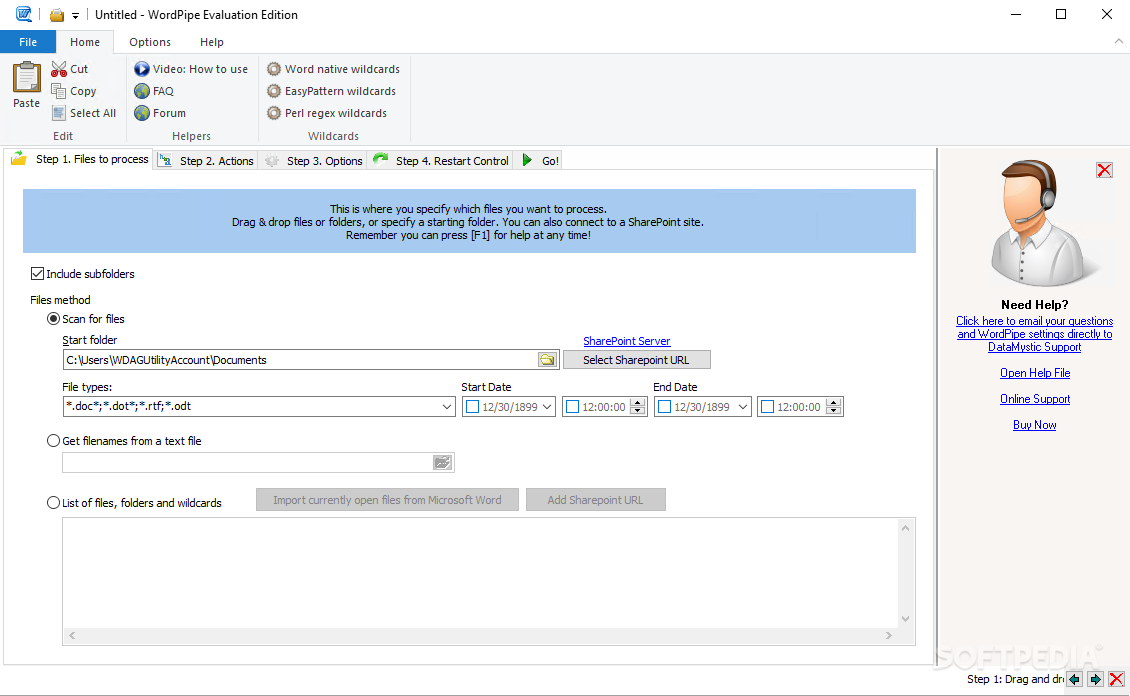
Task: Expand the File types dropdown
Action: click(447, 406)
